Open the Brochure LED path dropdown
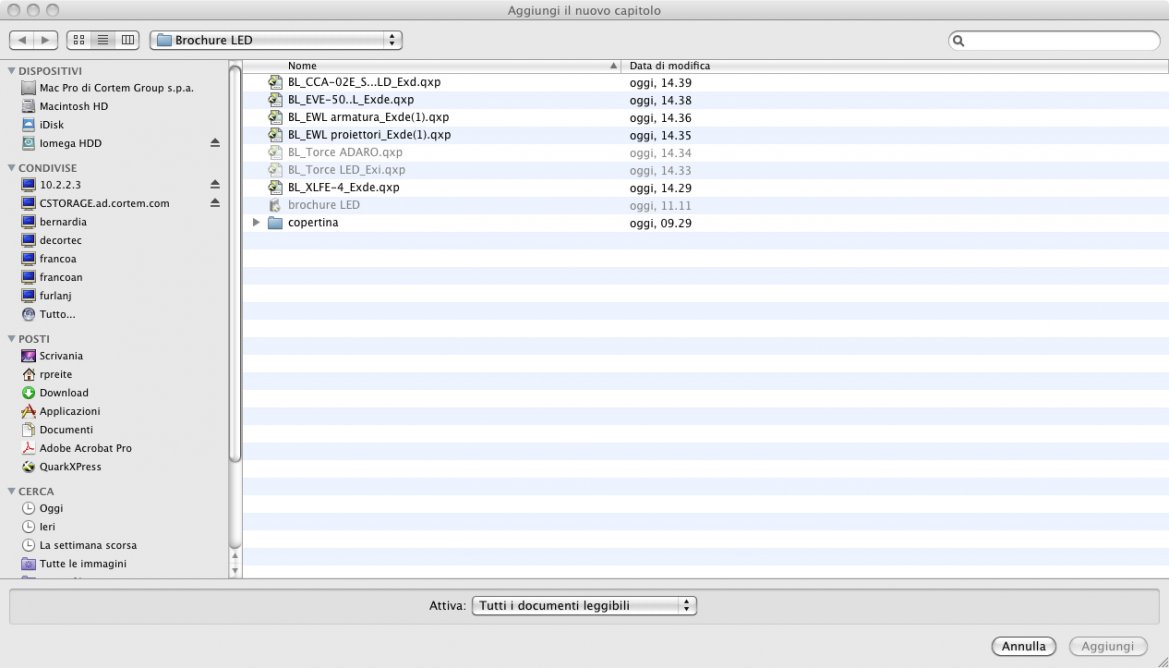Viewport: 1169px width, 668px height. pyautogui.click(x=276, y=40)
